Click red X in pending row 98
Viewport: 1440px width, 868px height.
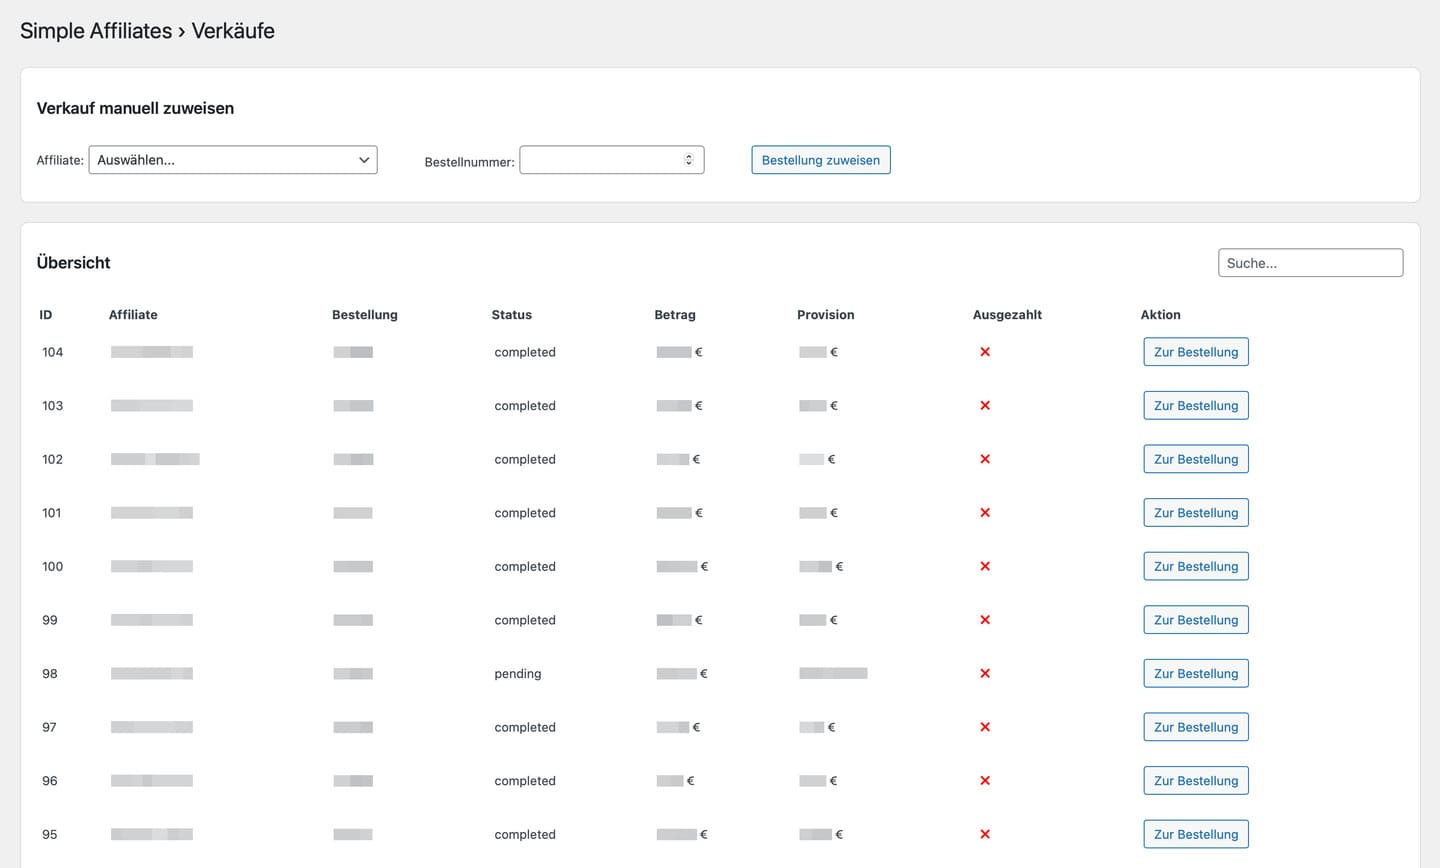[985, 673]
